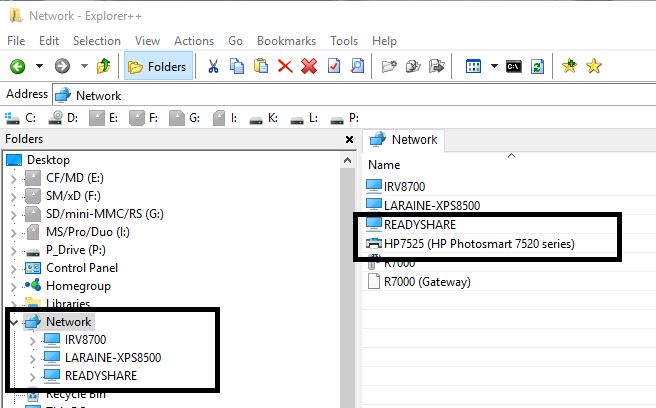This screenshot has width=656, height=408.
Task: Click the Organize Bookmarks star icon
Action: [x=594, y=66]
